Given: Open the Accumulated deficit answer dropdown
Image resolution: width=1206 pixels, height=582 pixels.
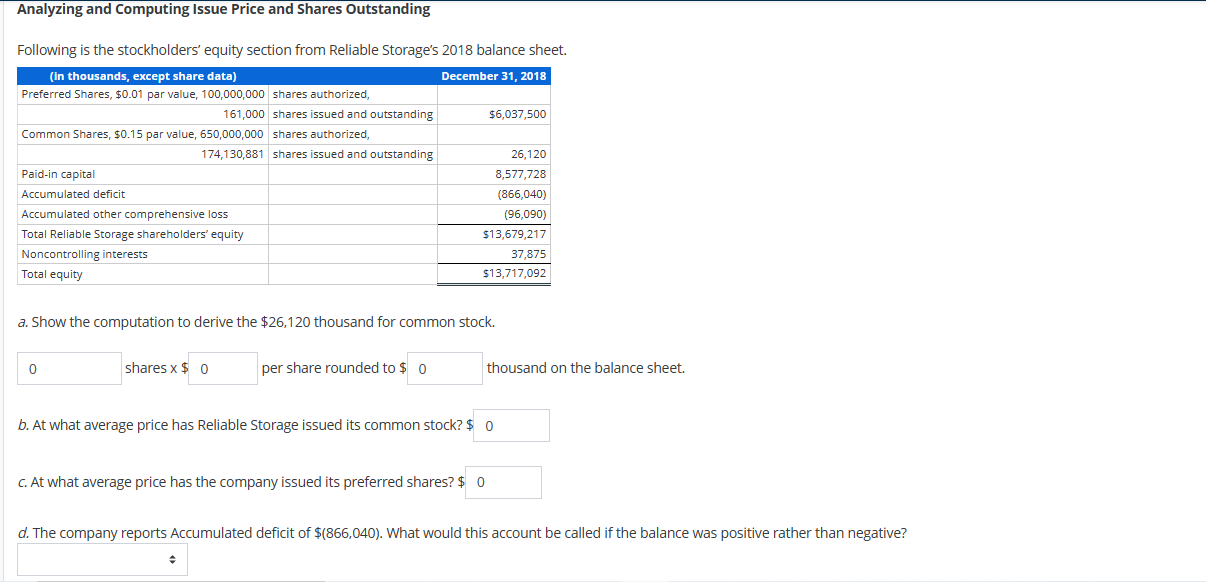Looking at the screenshot, I should (102, 559).
